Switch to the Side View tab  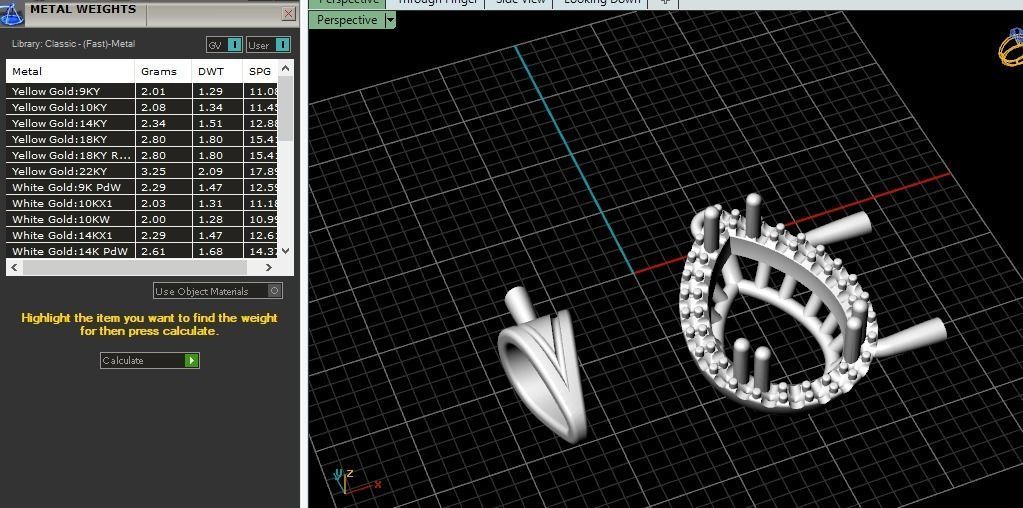(519, 2)
